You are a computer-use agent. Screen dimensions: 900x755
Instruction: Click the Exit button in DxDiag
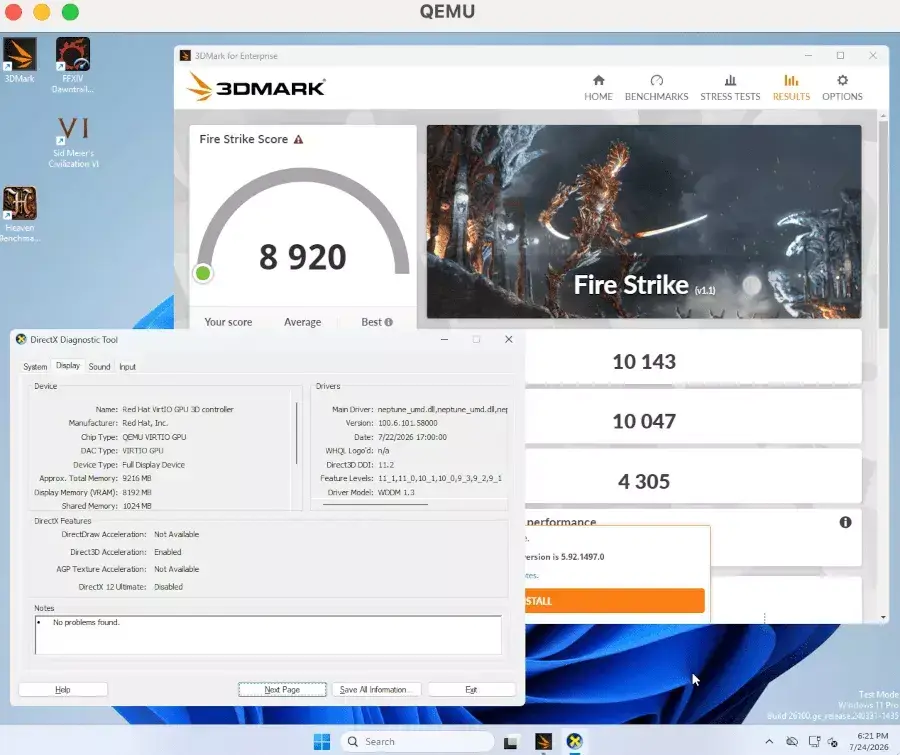coord(472,690)
